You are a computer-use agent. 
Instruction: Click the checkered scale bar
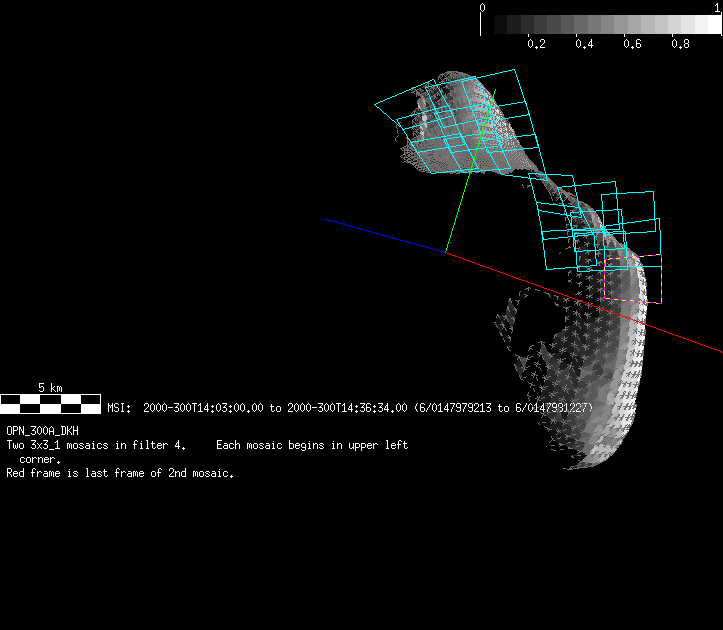tap(50, 403)
